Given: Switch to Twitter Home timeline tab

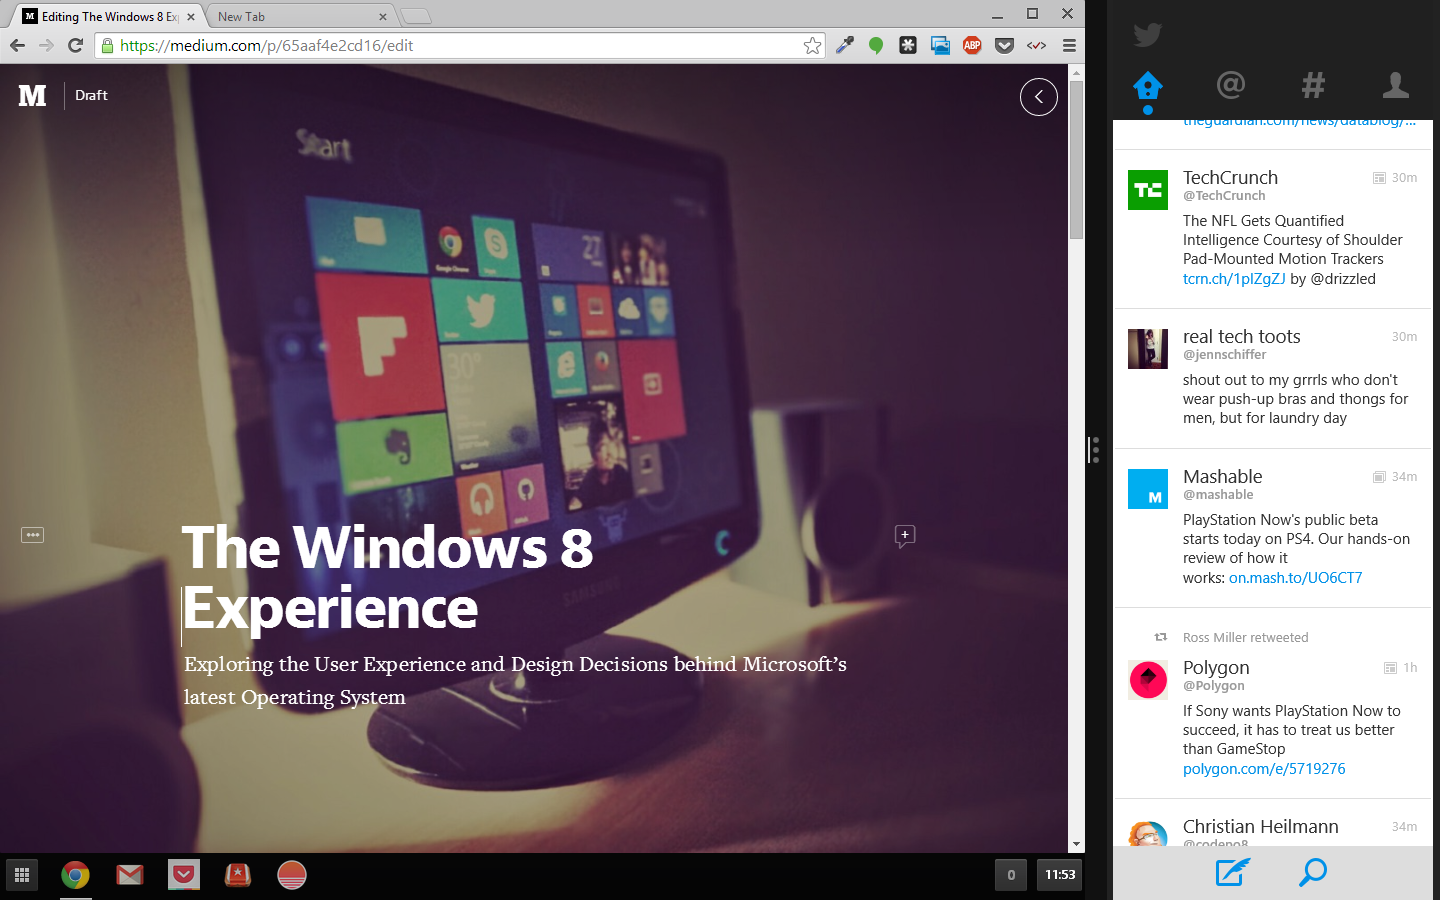Looking at the screenshot, I should pyautogui.click(x=1148, y=87).
